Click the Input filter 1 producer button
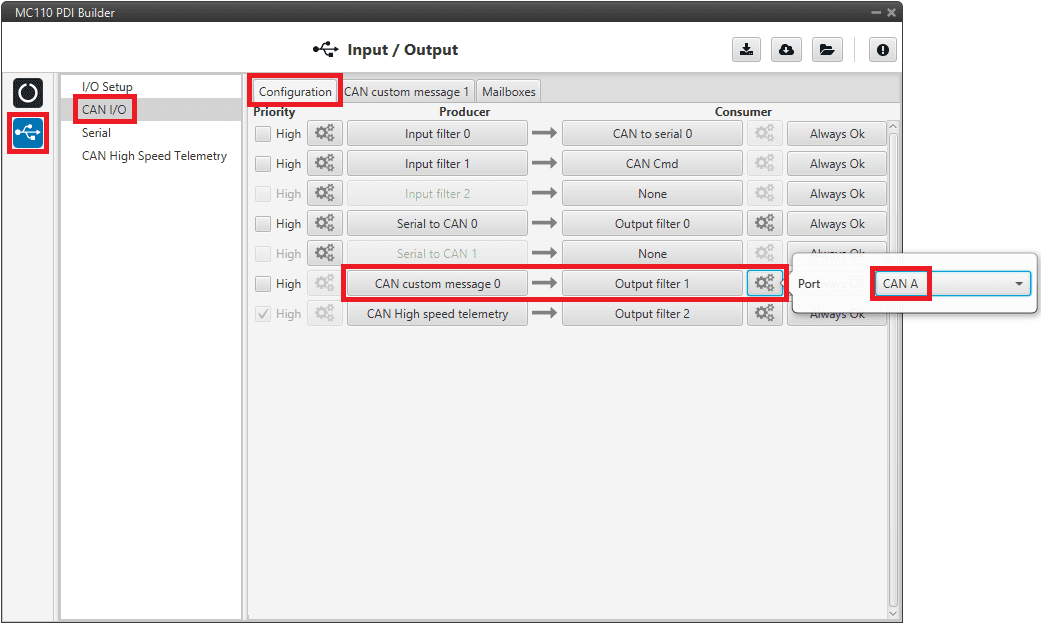Viewport: 1041px width, 626px height. (x=437, y=164)
